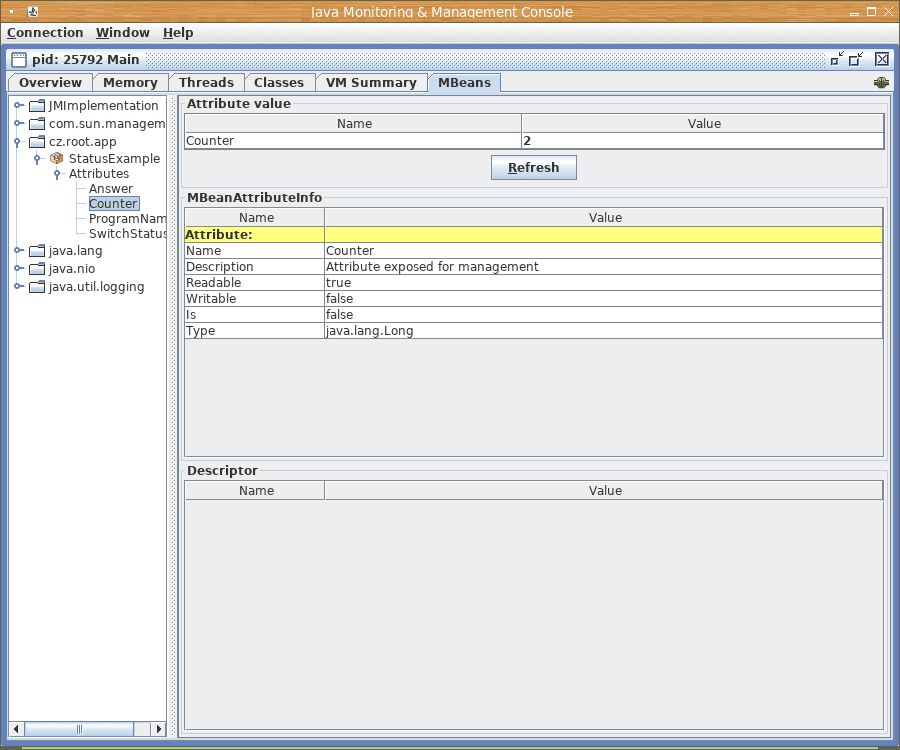Screen dimensions: 900x750
Task: Click the StatusExample MBean icon
Action: click(56, 158)
